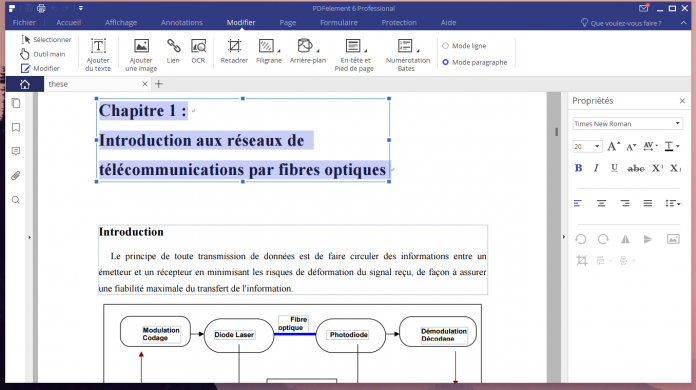Add a new tab with plus button

[159, 84]
